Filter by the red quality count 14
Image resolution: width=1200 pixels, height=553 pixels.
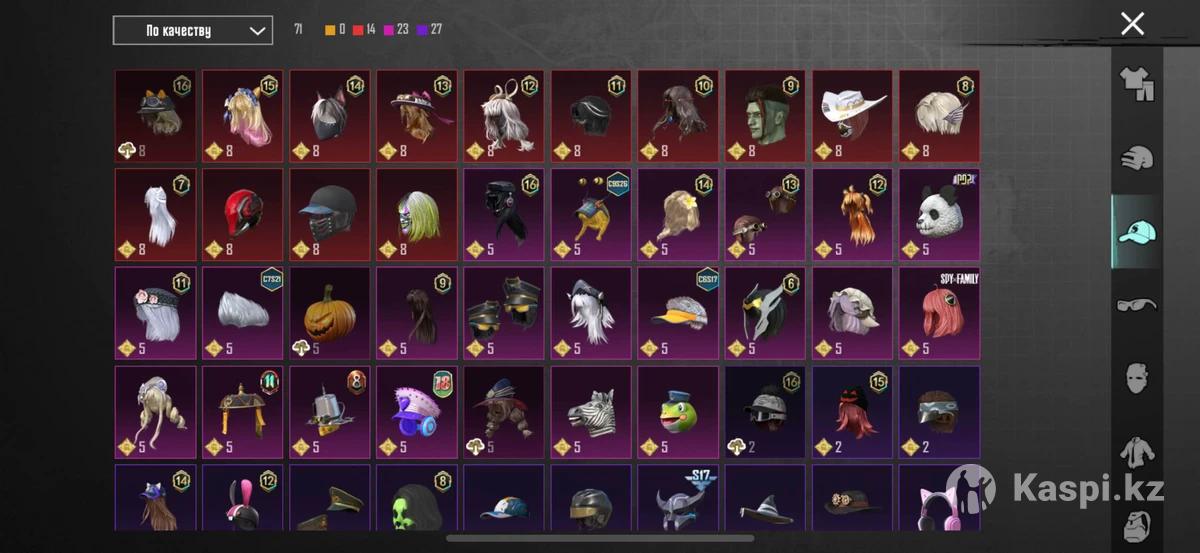(x=364, y=30)
